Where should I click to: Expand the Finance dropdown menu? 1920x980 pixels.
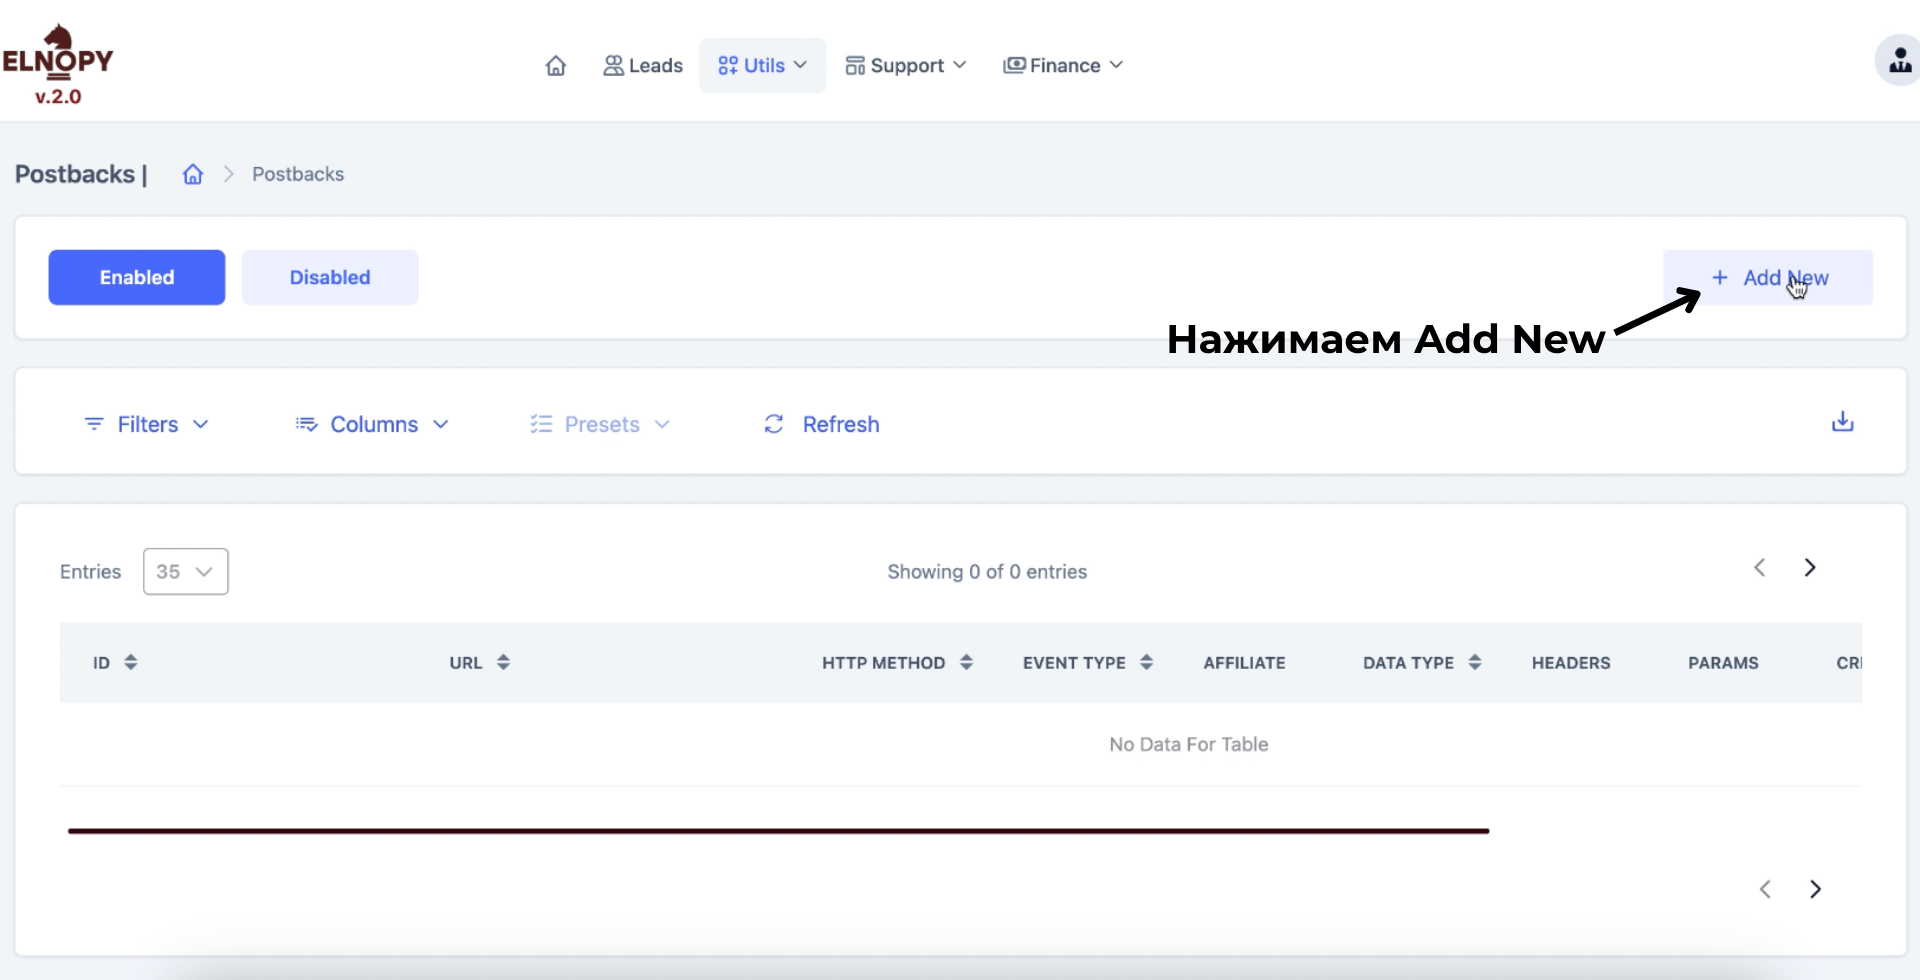click(1063, 65)
